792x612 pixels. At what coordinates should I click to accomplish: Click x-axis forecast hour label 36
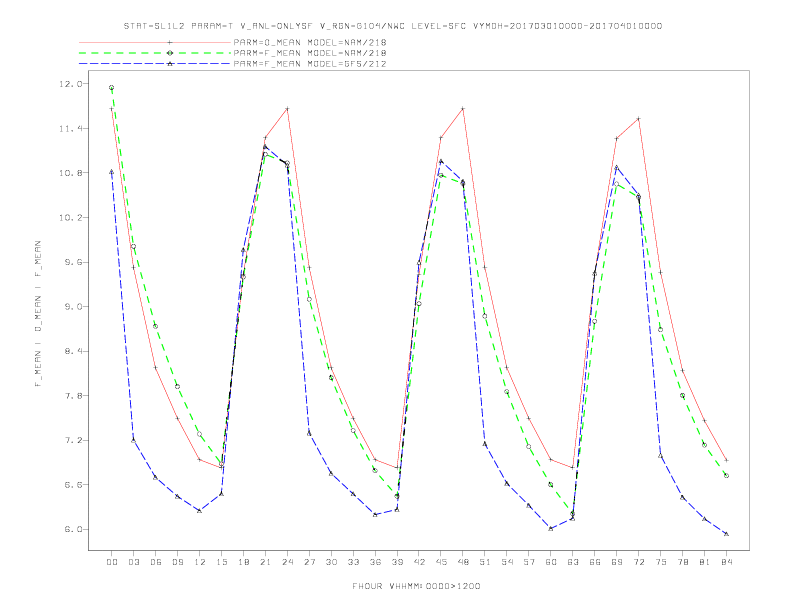pos(375,562)
